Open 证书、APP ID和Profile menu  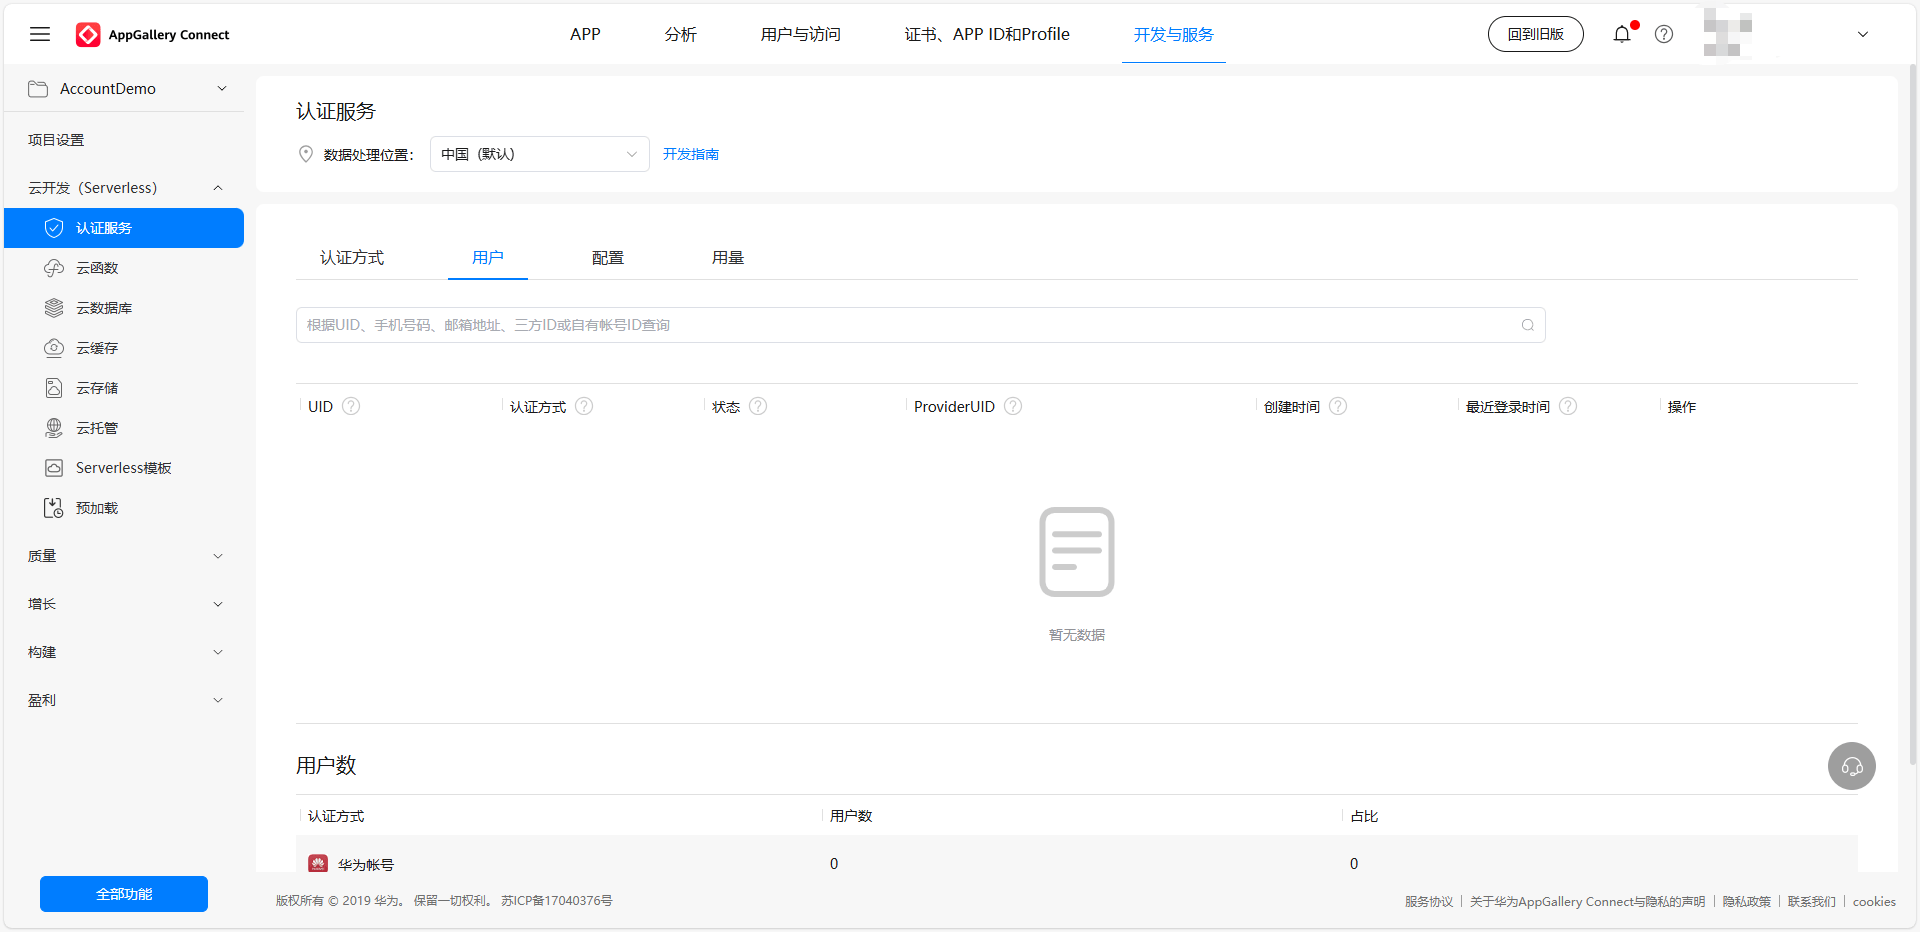987,34
